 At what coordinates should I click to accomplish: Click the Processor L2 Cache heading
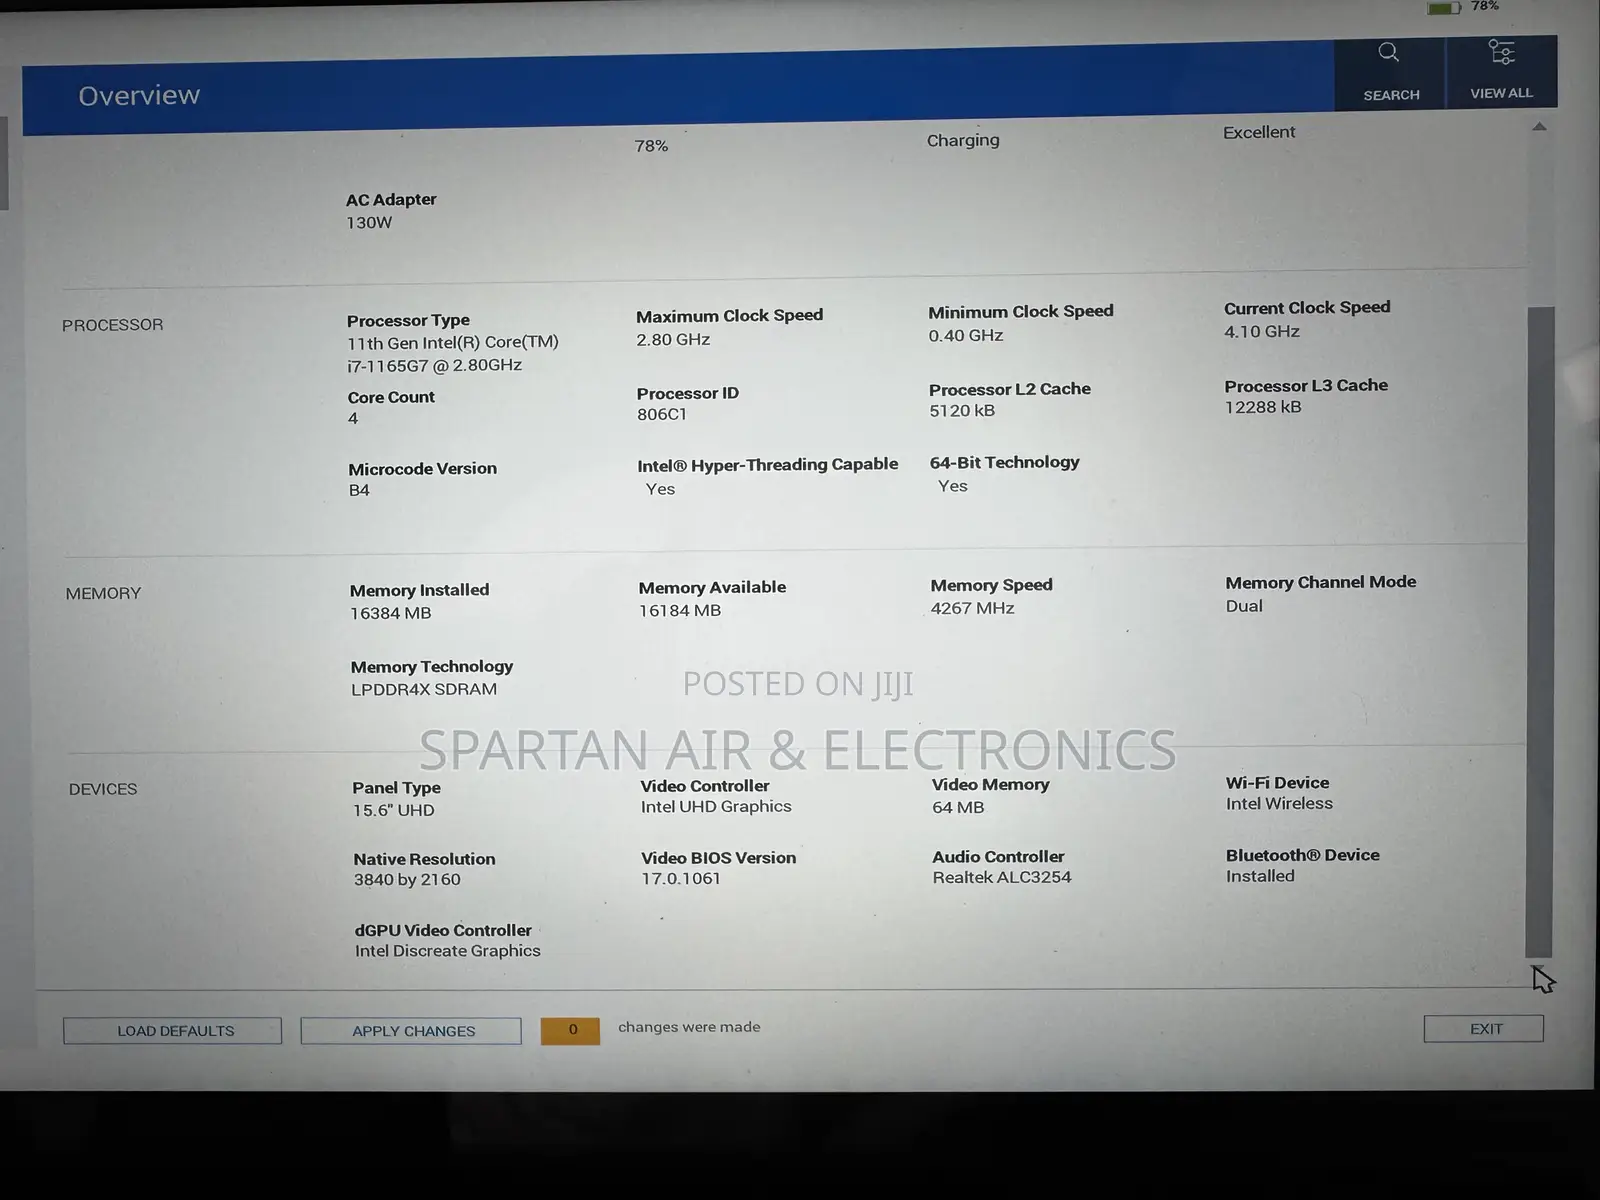click(x=1009, y=389)
